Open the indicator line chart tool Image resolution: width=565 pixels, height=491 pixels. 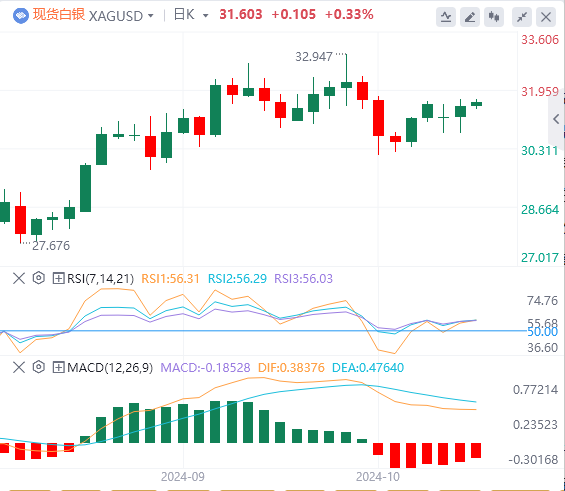click(x=446, y=17)
